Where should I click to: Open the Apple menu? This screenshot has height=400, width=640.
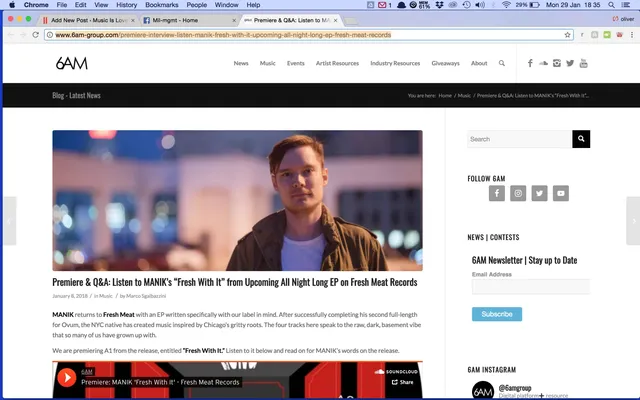point(12,5)
